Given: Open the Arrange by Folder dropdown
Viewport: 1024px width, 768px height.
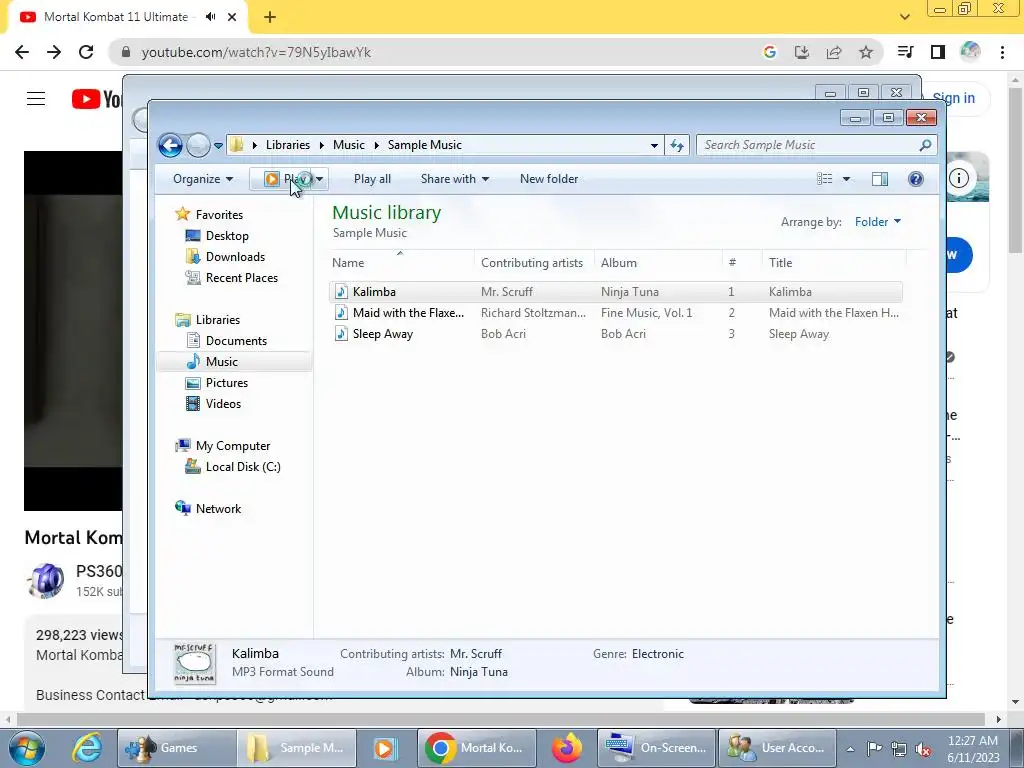Looking at the screenshot, I should pos(878,222).
